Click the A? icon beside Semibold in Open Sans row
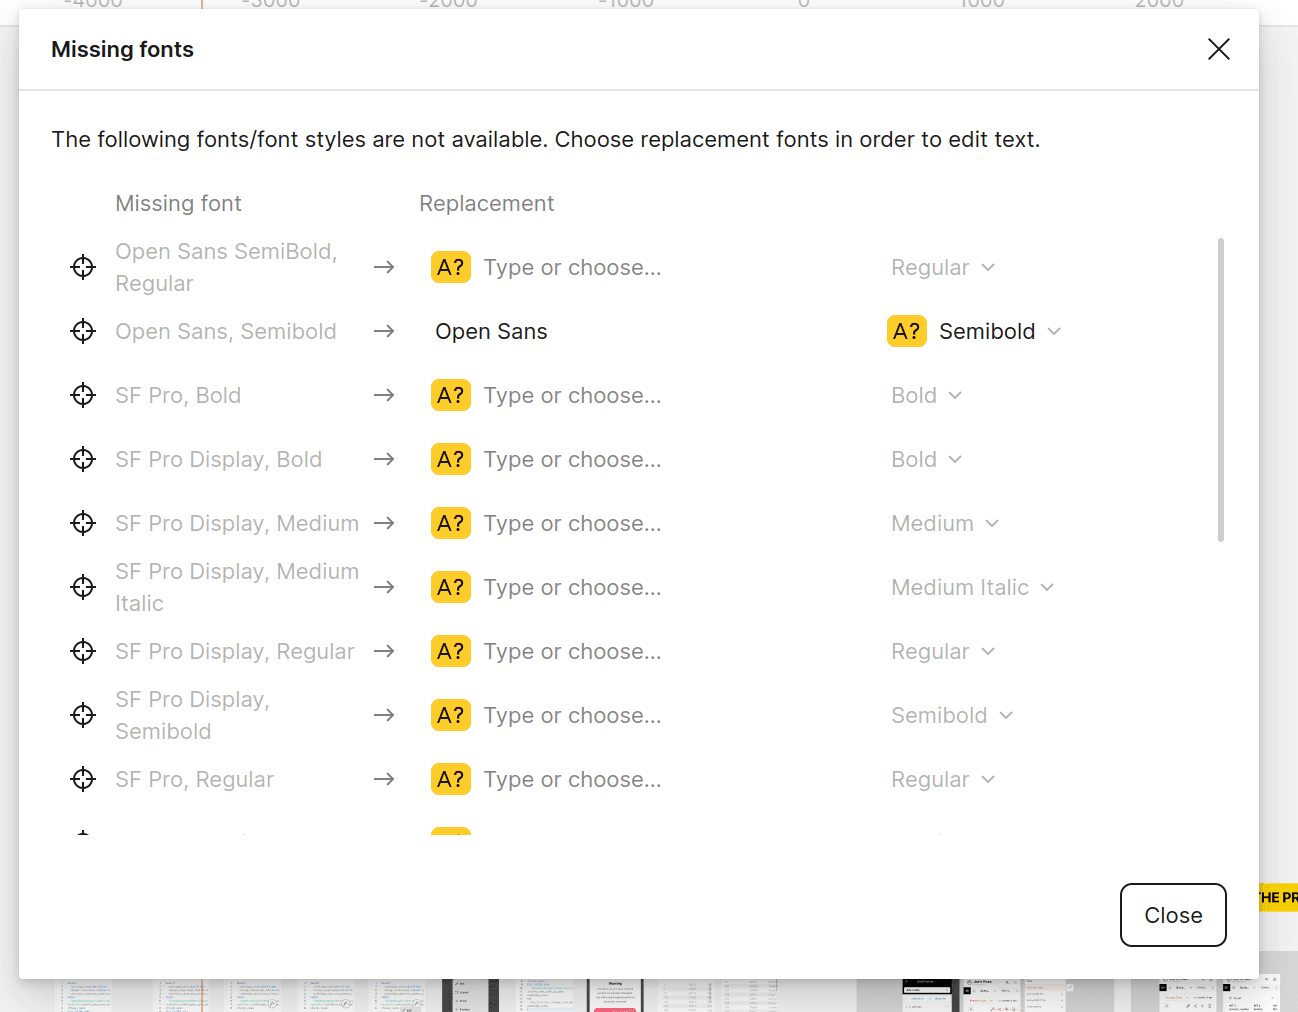 point(907,331)
